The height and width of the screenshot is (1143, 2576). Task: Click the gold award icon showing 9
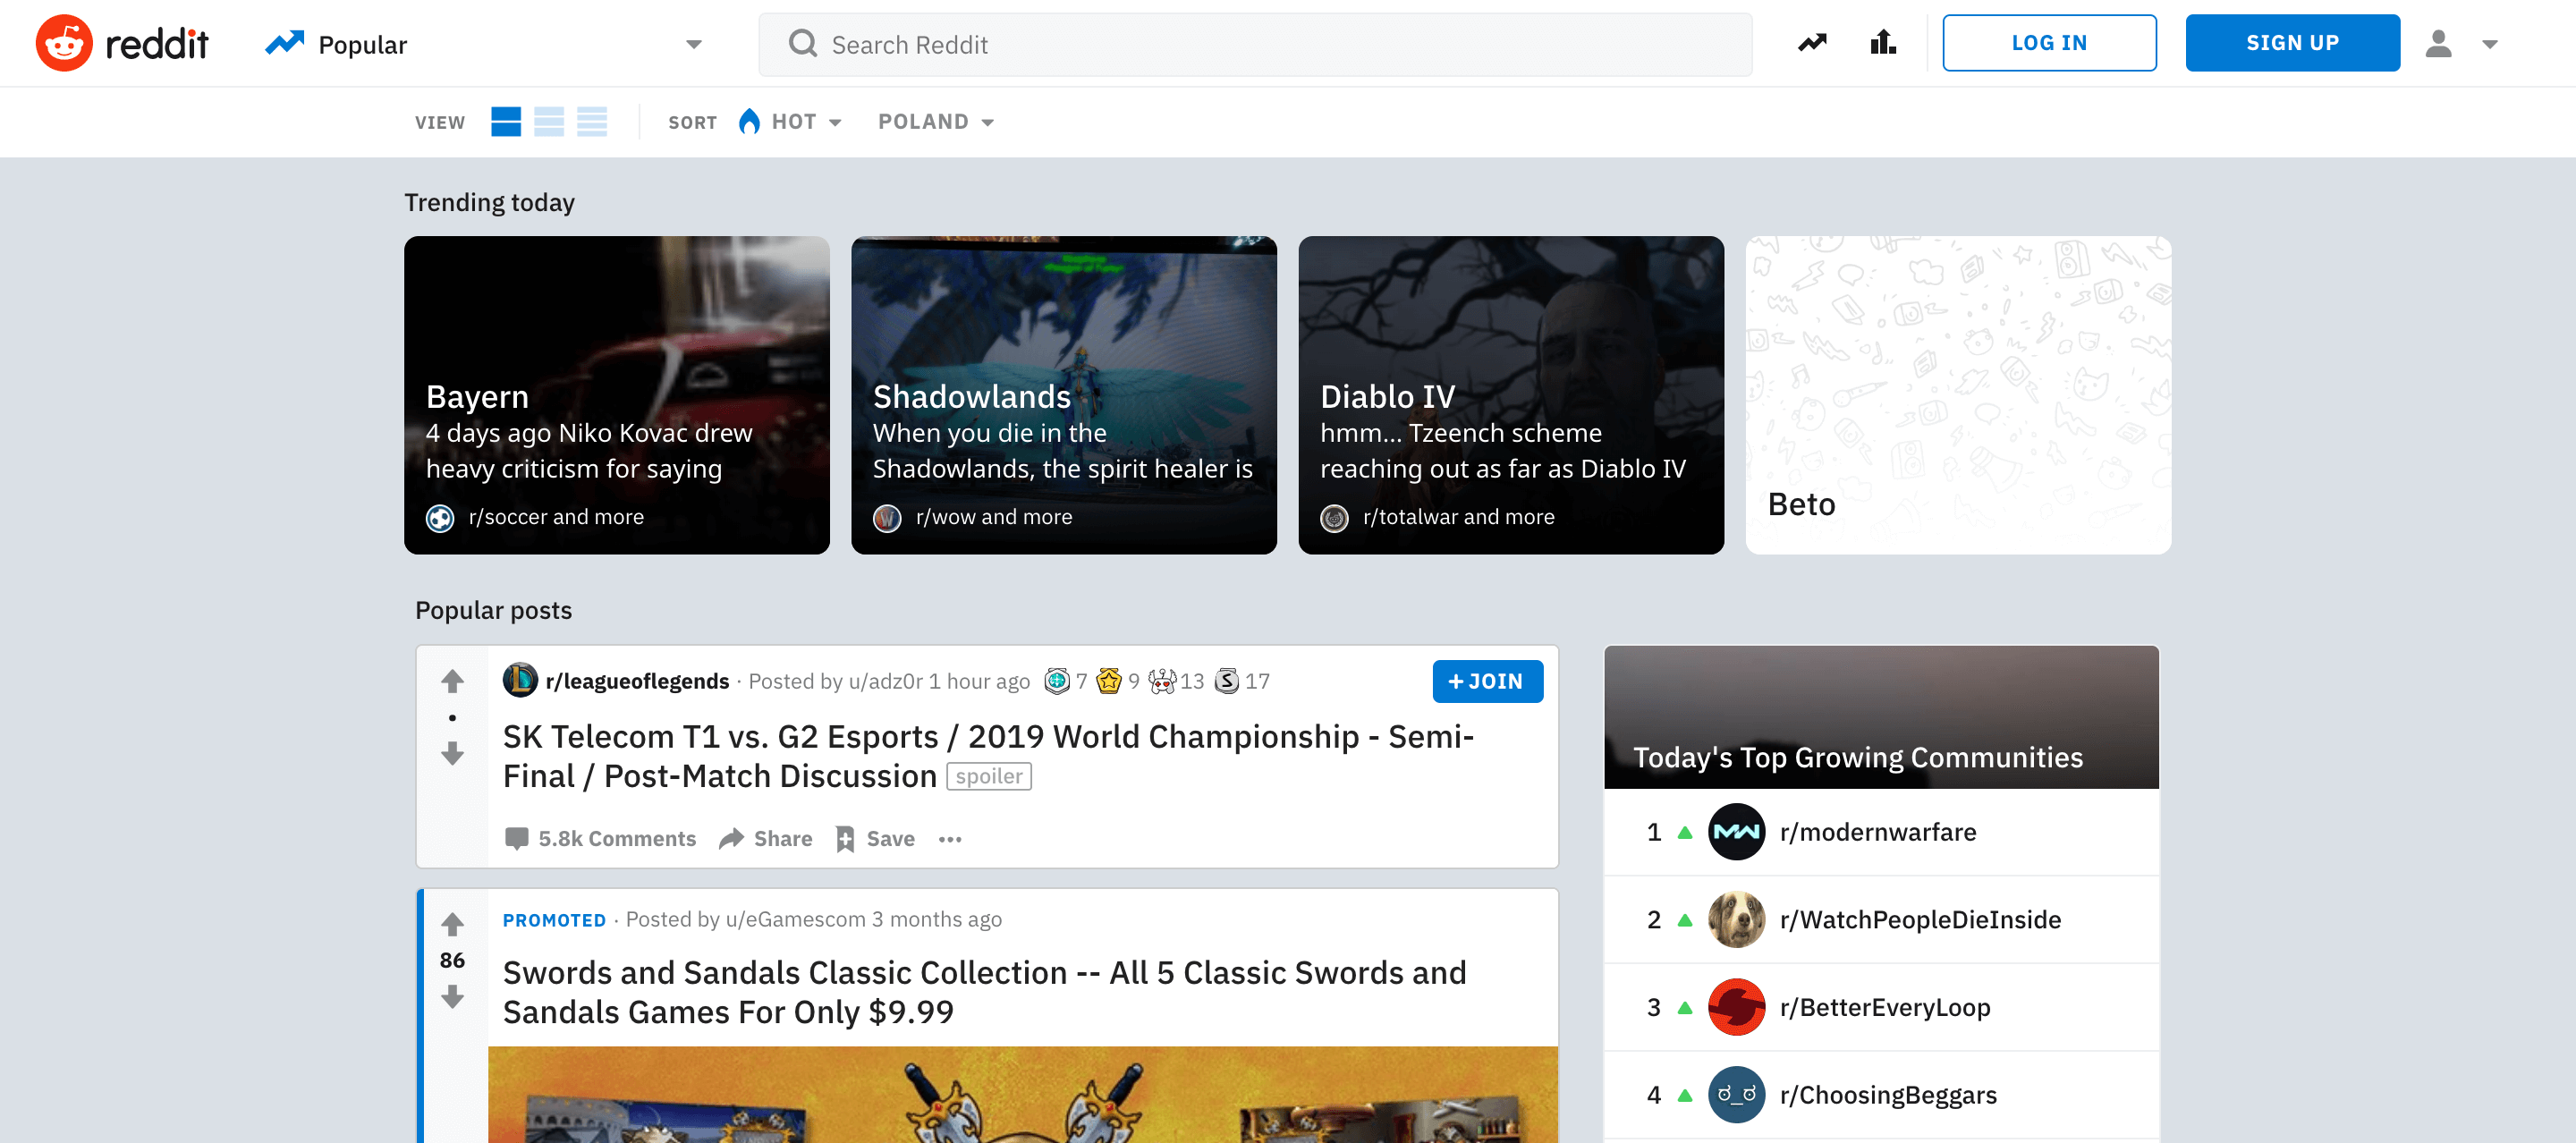(1108, 681)
